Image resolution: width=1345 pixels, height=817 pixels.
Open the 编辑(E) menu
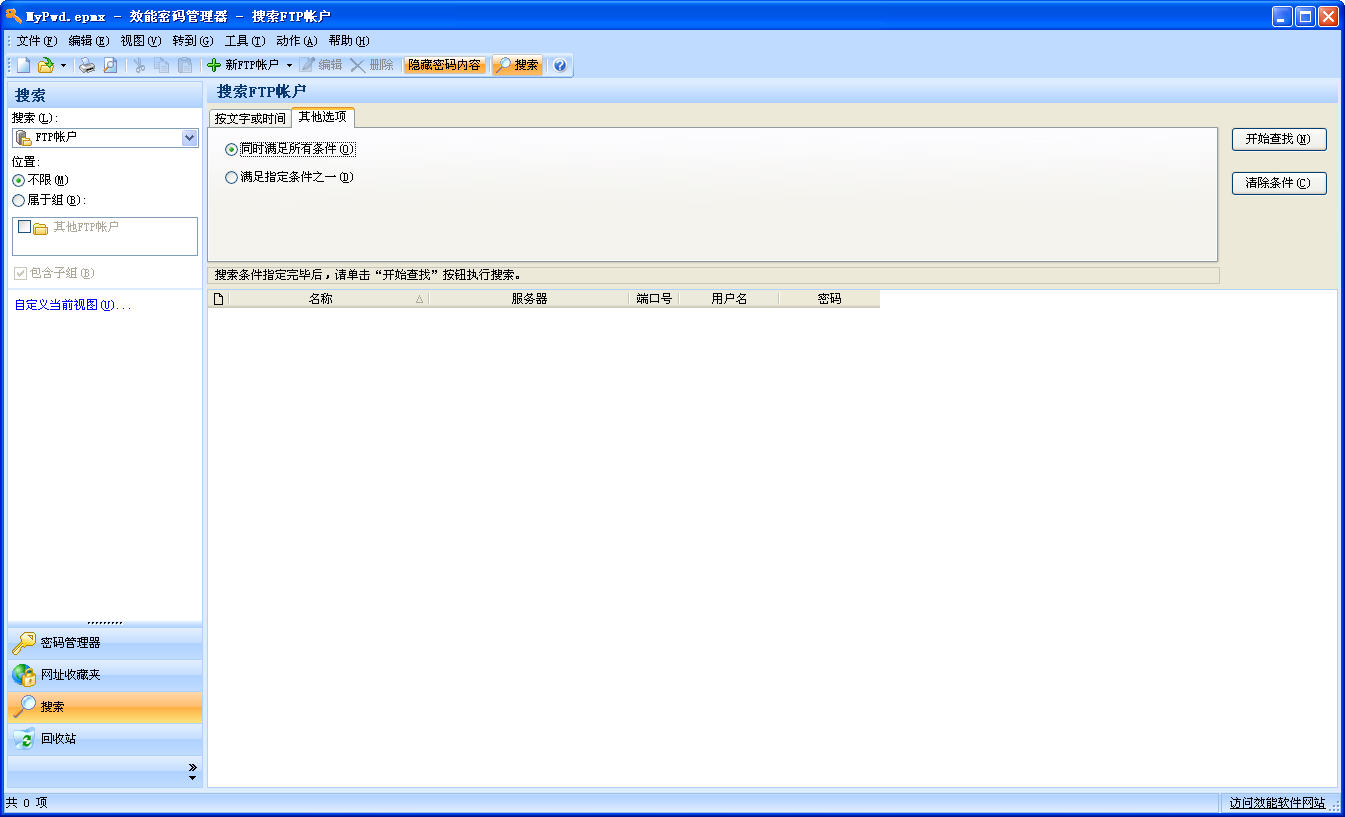click(x=89, y=41)
